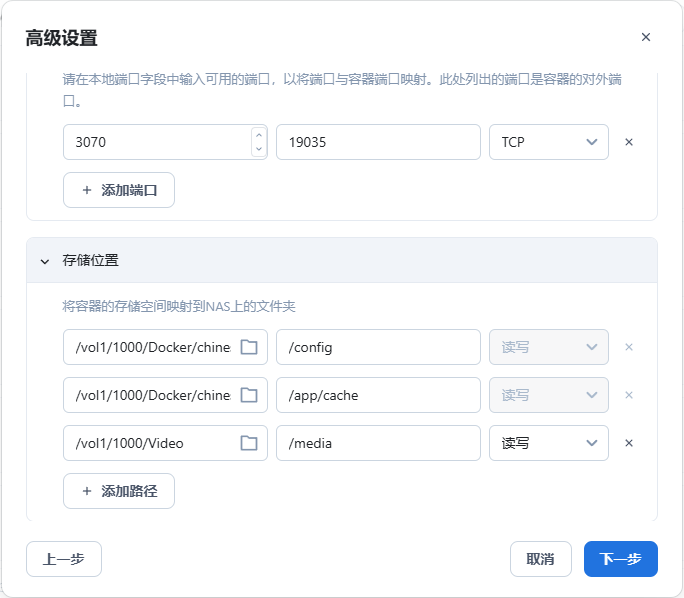Viewport: 684px width, 598px height.
Task: Click the 将容器的存储空间映射到NAS上的文件夹 description text
Action: (179, 307)
